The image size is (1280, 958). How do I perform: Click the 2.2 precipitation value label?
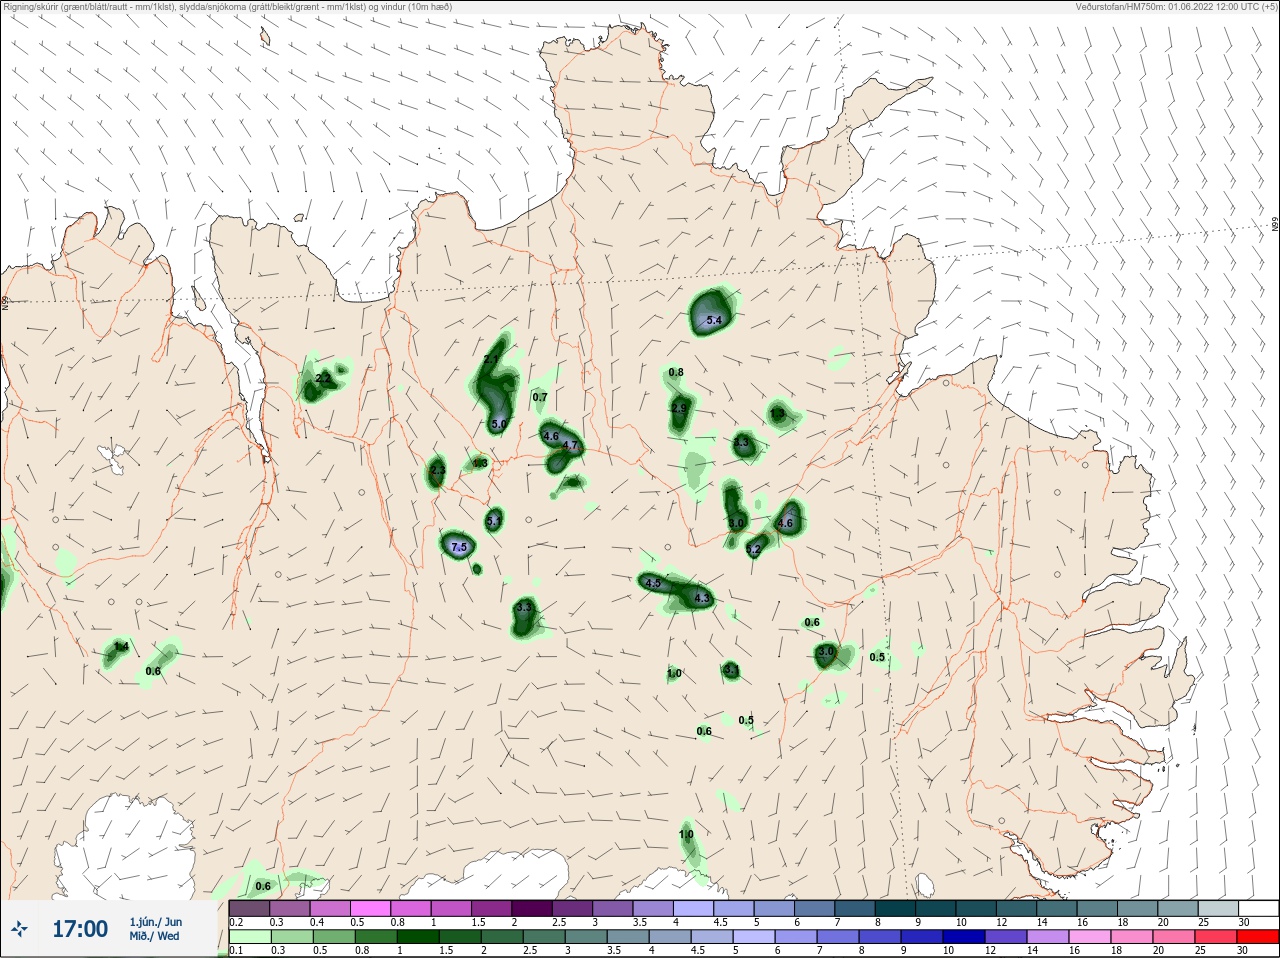tap(323, 378)
